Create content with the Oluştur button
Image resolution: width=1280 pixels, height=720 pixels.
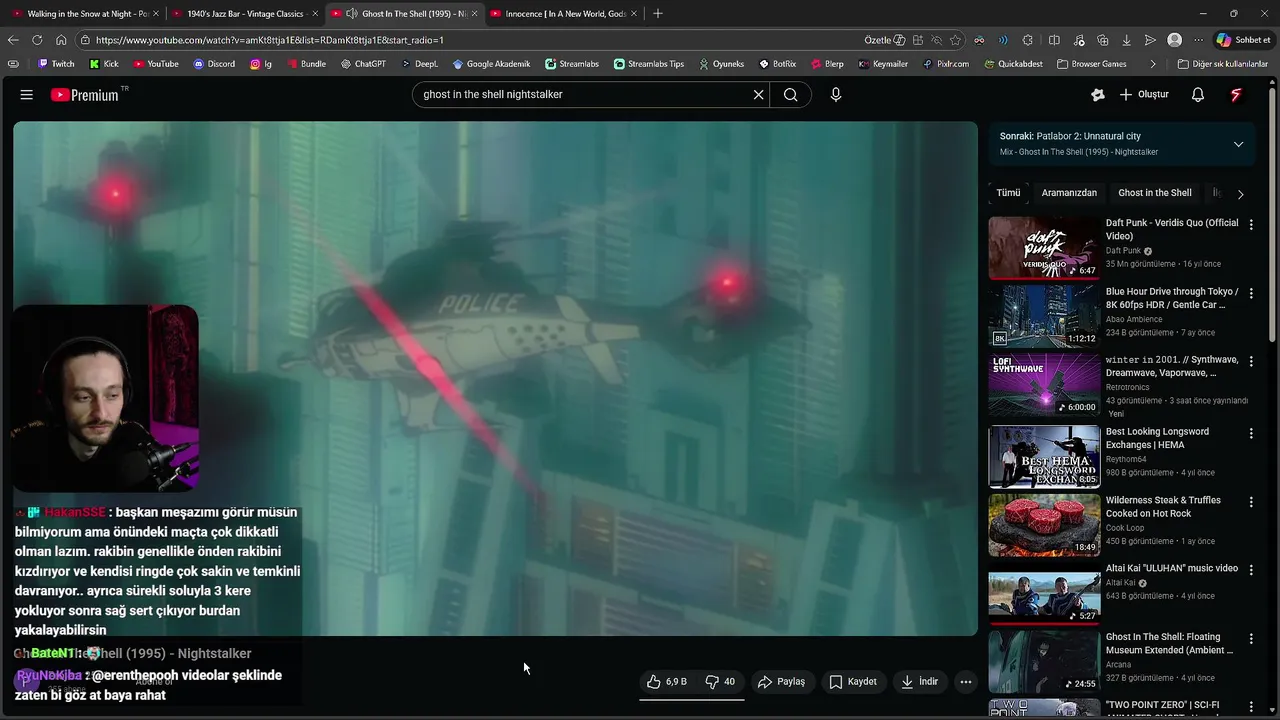(x=1144, y=95)
